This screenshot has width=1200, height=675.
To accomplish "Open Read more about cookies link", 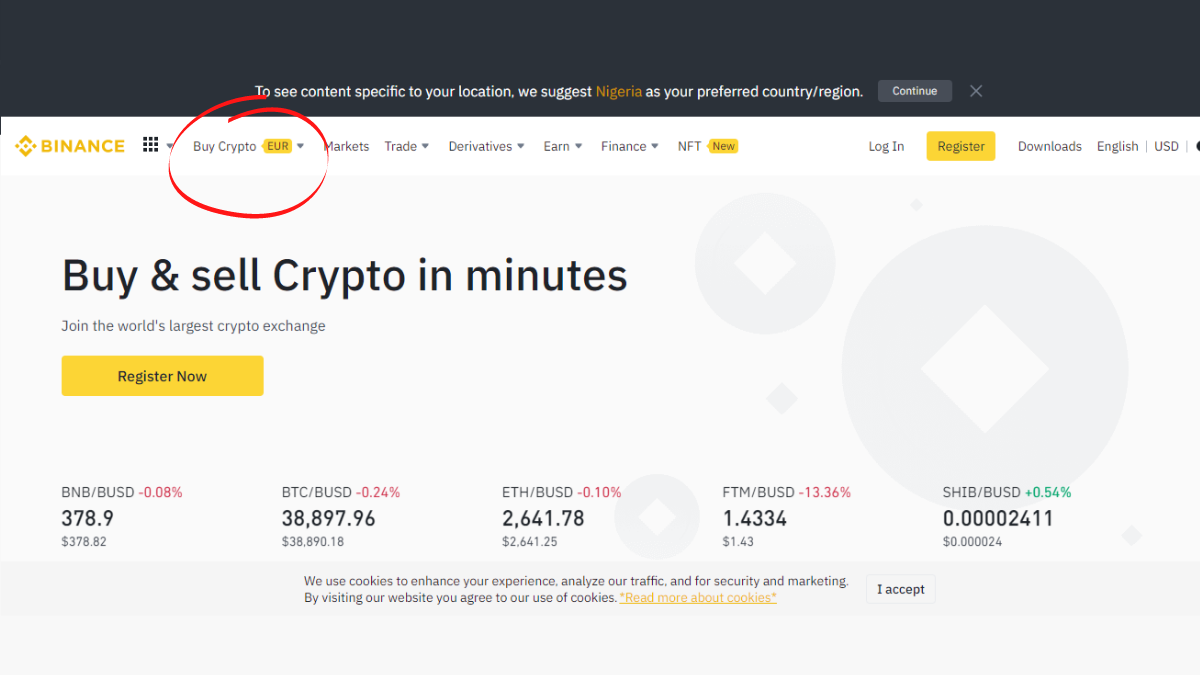I will point(698,597).
